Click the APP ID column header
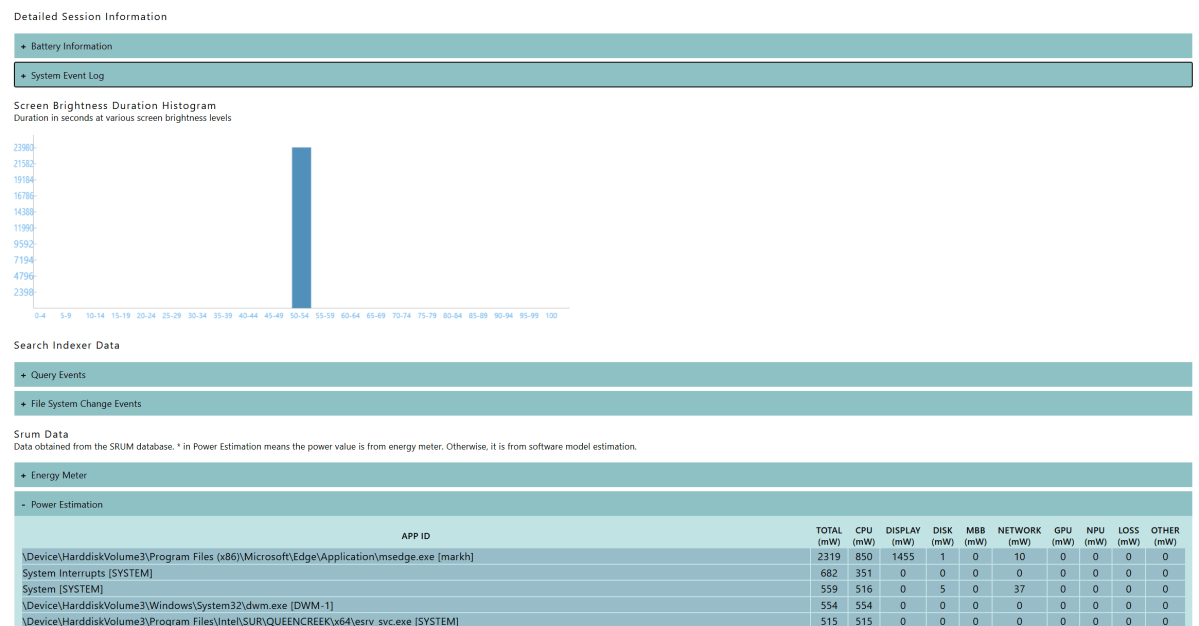1199x626 pixels. [415, 536]
